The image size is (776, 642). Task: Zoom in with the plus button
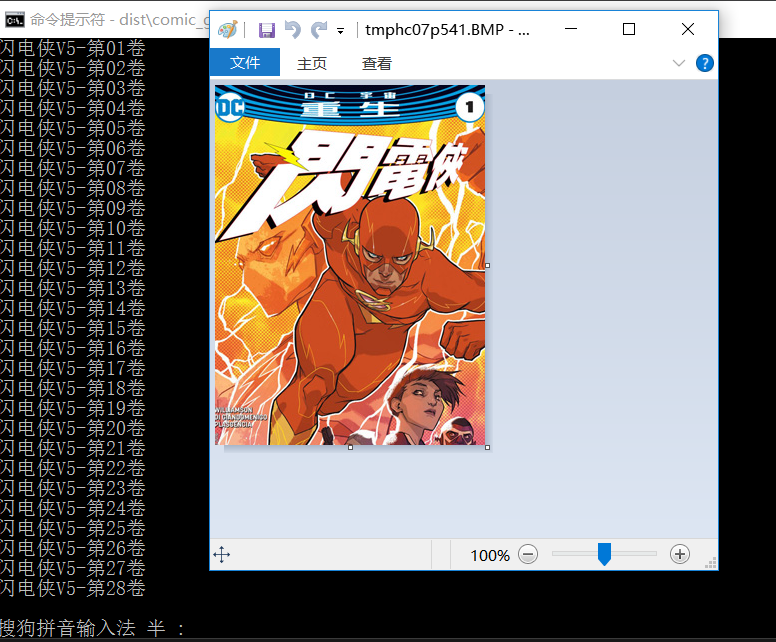(x=680, y=554)
